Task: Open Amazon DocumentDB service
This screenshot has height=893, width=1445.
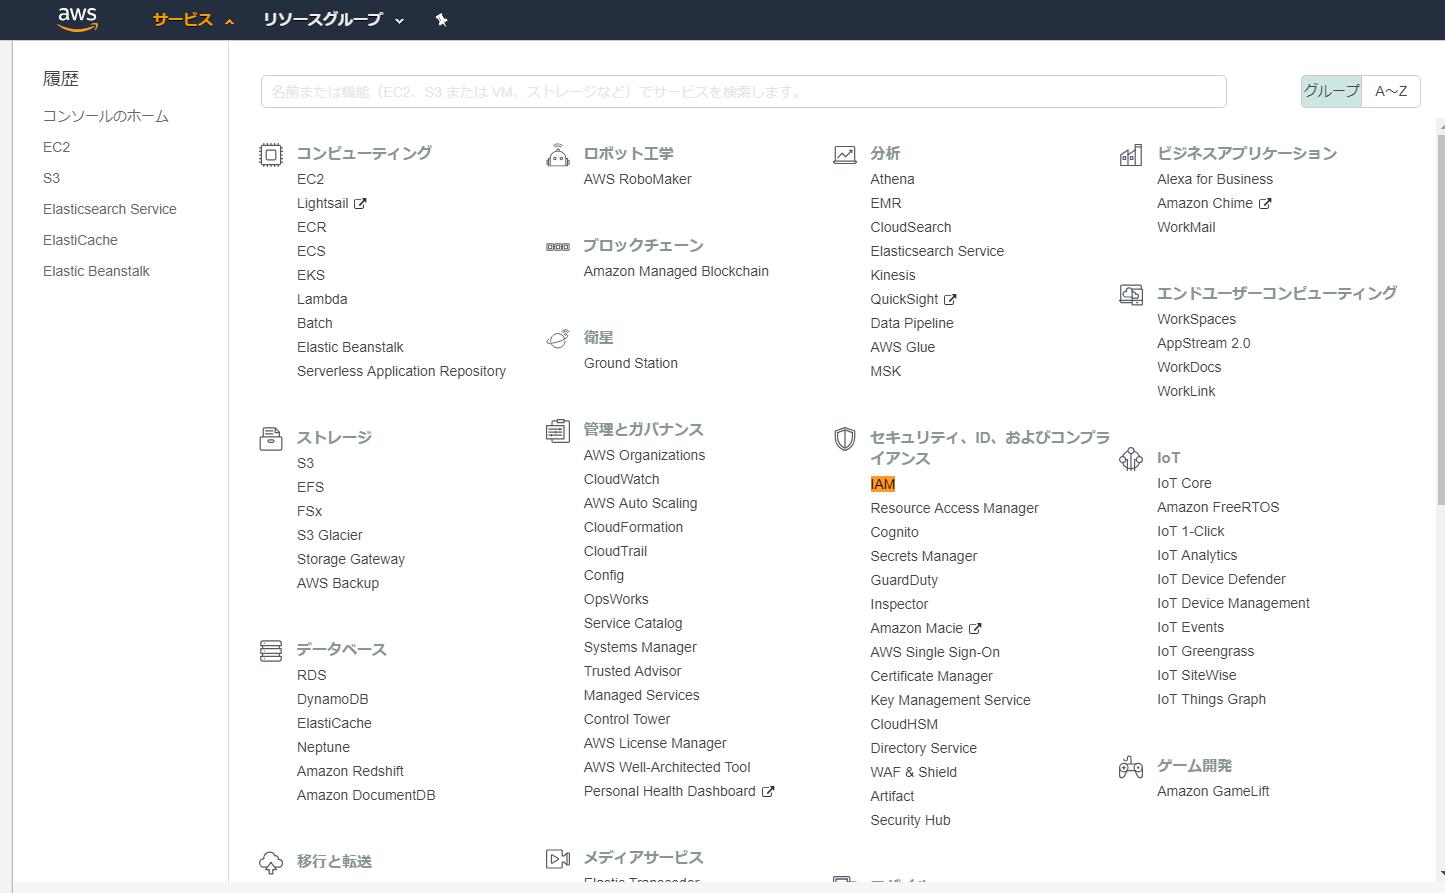Action: coord(366,795)
